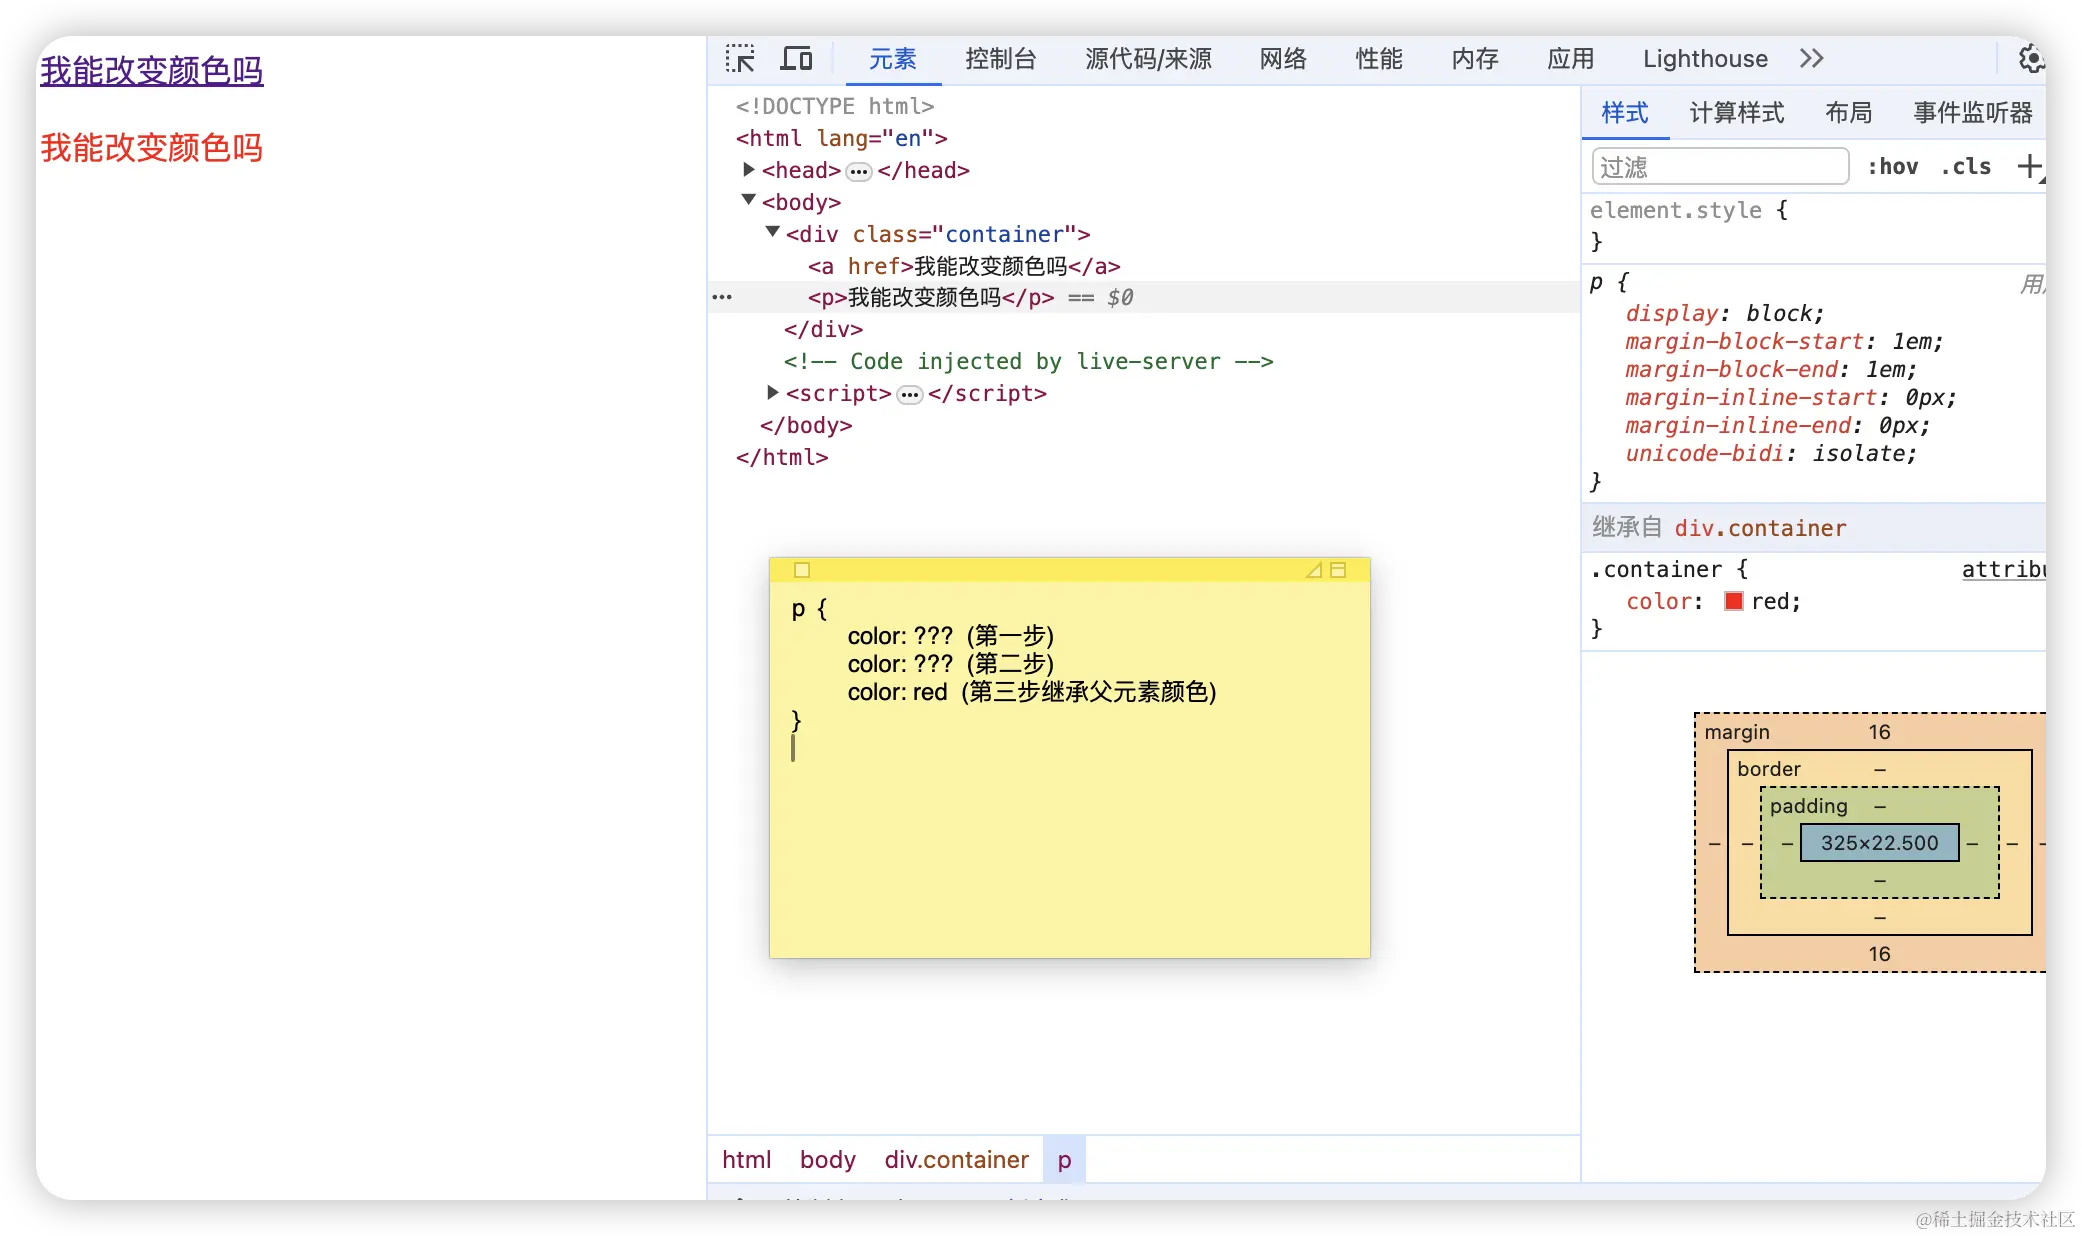Select p in the breadcrumb bar
This screenshot has width=2082, height=1236.
1064,1160
